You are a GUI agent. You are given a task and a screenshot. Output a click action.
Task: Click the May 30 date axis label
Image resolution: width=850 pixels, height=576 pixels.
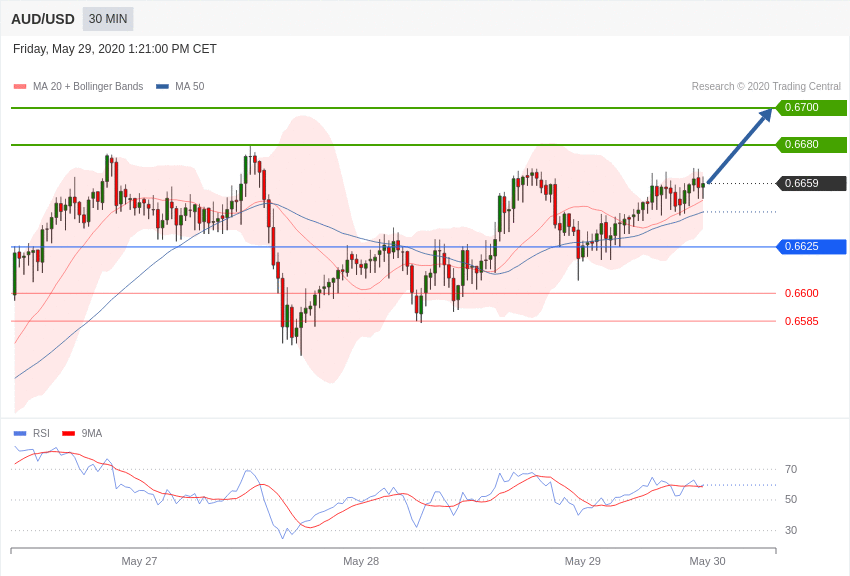pyautogui.click(x=707, y=561)
